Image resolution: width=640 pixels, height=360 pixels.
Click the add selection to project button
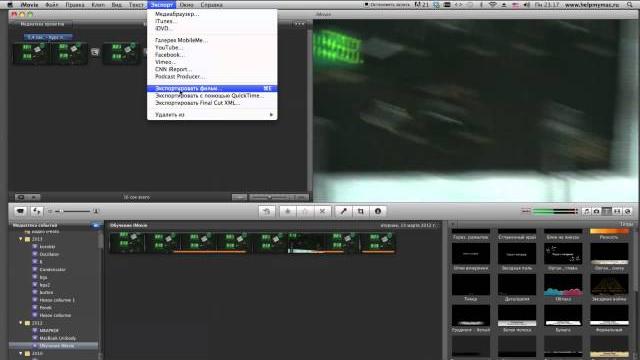tap(267, 211)
